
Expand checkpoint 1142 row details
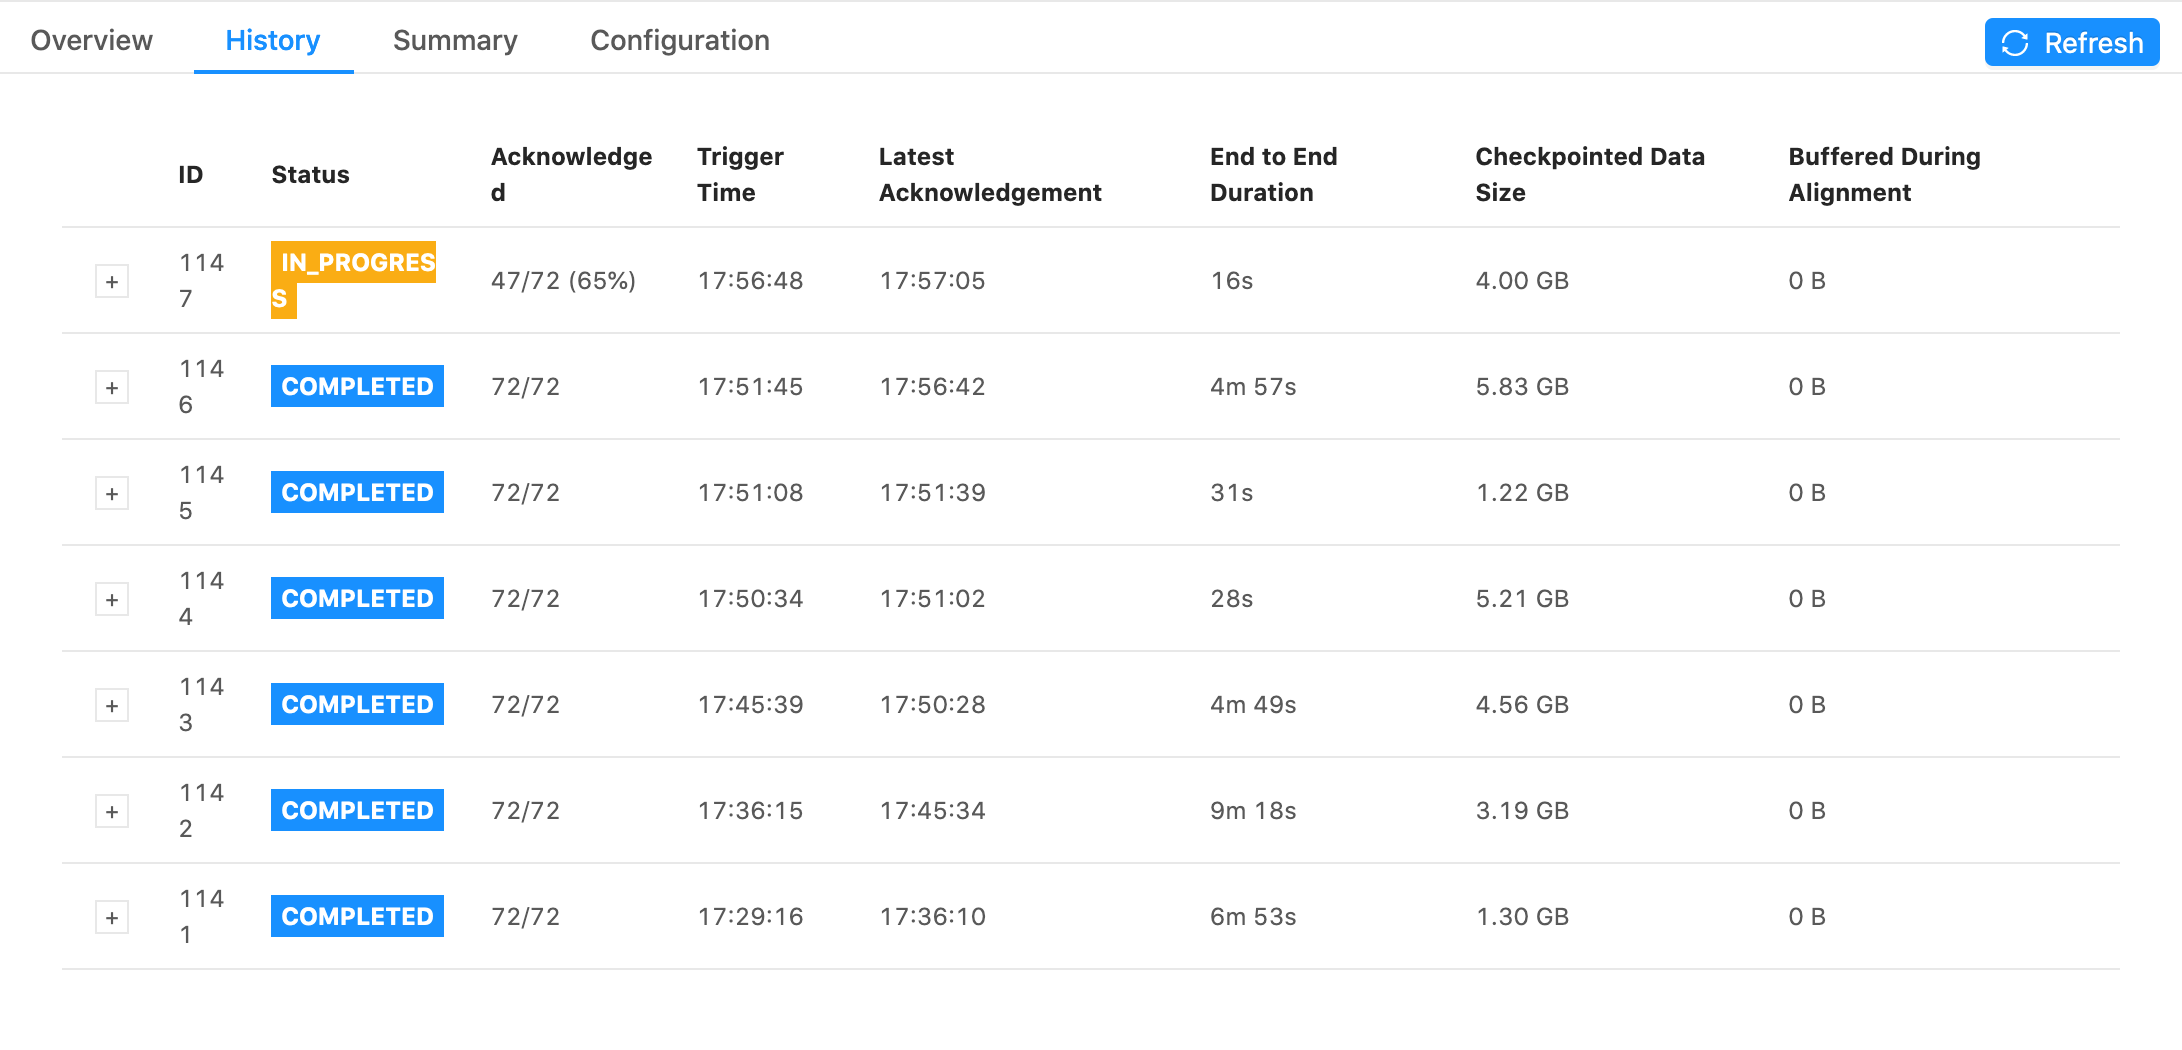tap(112, 812)
